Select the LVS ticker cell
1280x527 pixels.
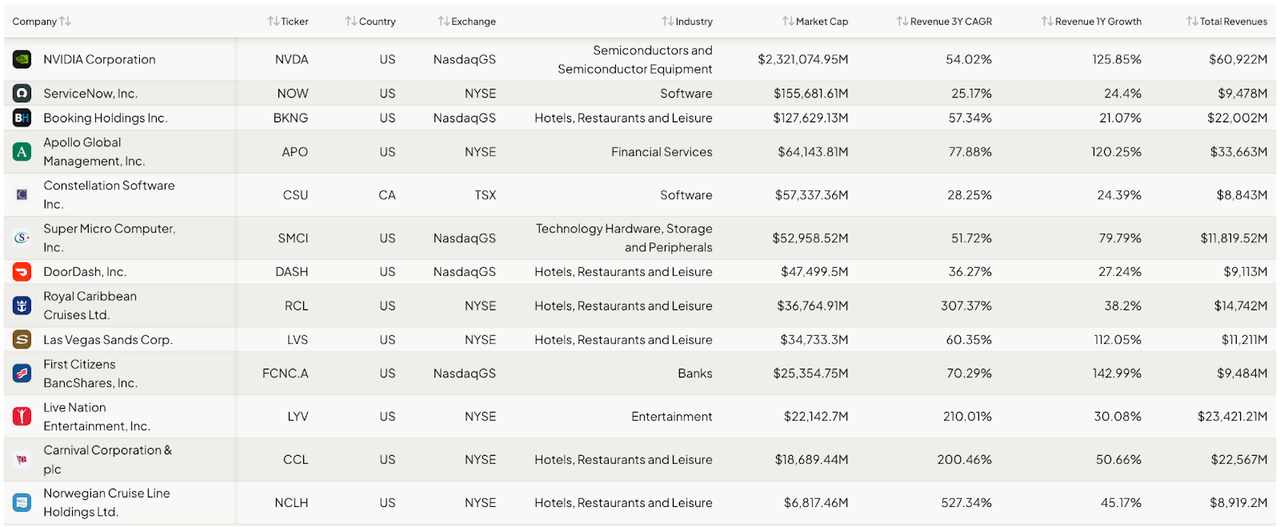click(x=297, y=340)
